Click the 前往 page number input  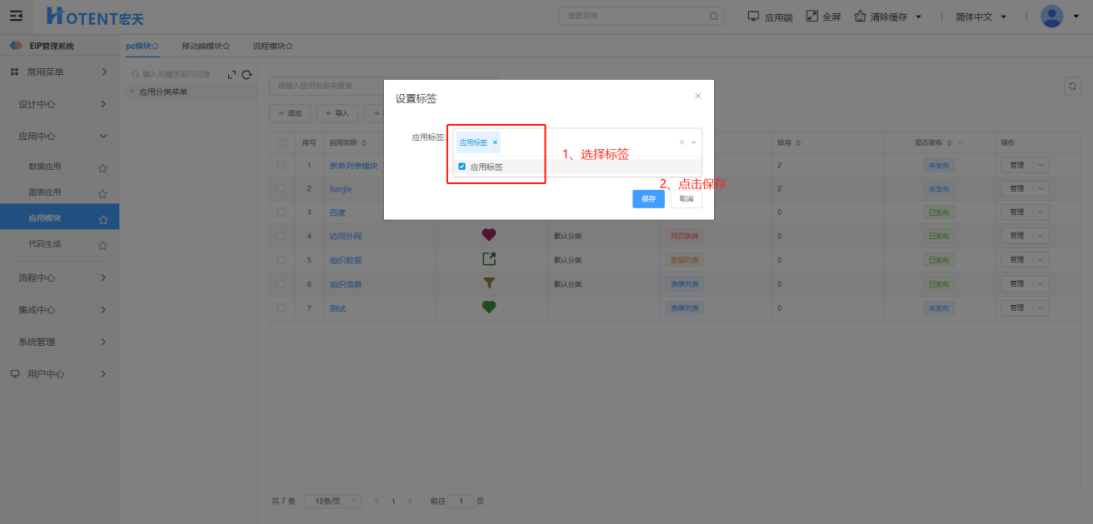pyautogui.click(x=461, y=500)
